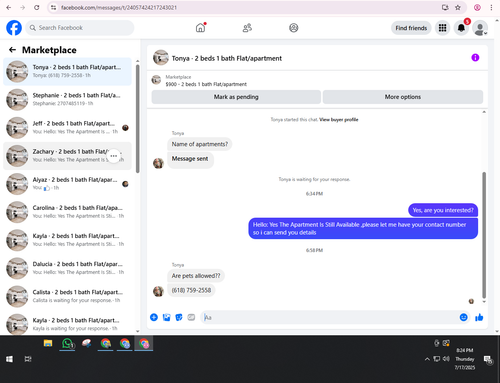Open the Friends icon in top navigation
500x383 pixels.
coord(247,28)
